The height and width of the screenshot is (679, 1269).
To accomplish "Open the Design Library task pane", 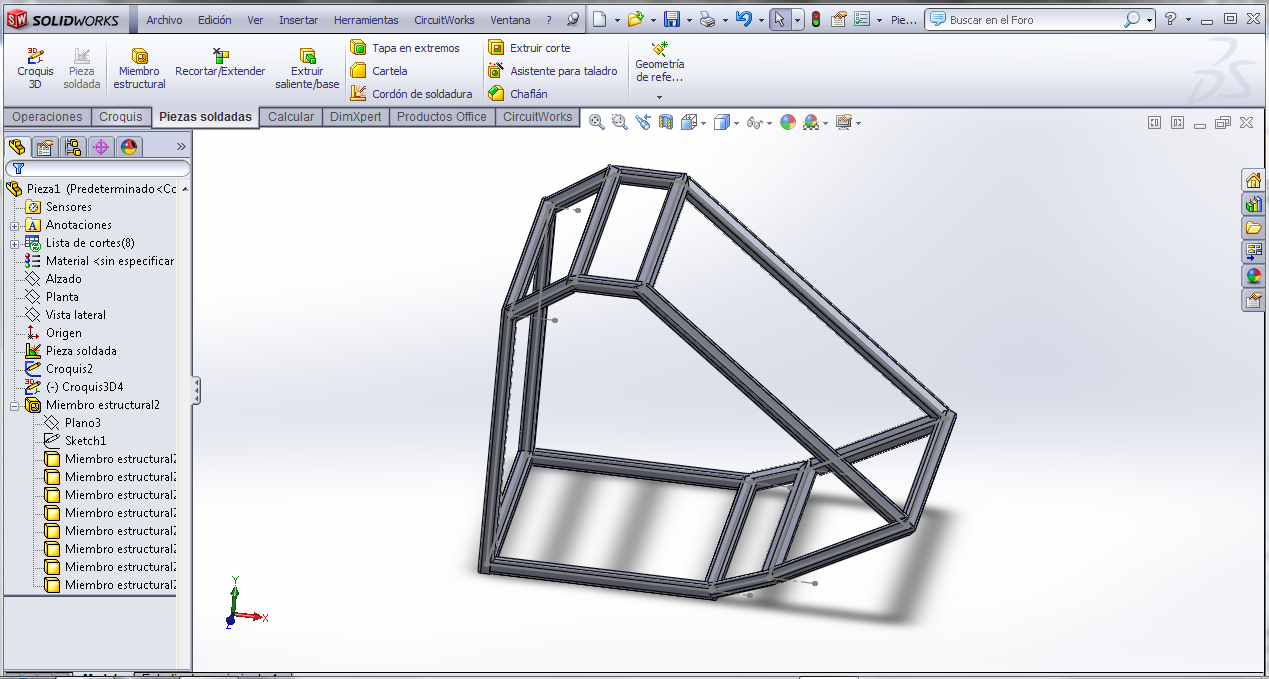I will tap(1253, 204).
